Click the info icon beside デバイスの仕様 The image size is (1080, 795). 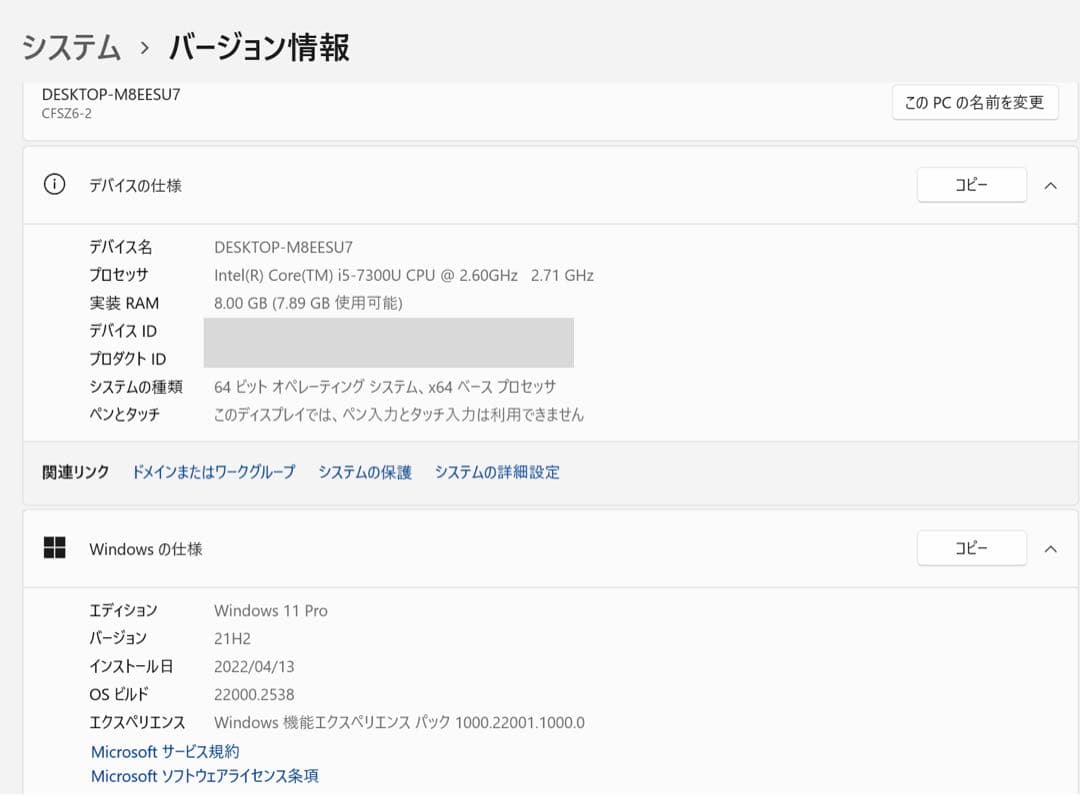point(55,185)
